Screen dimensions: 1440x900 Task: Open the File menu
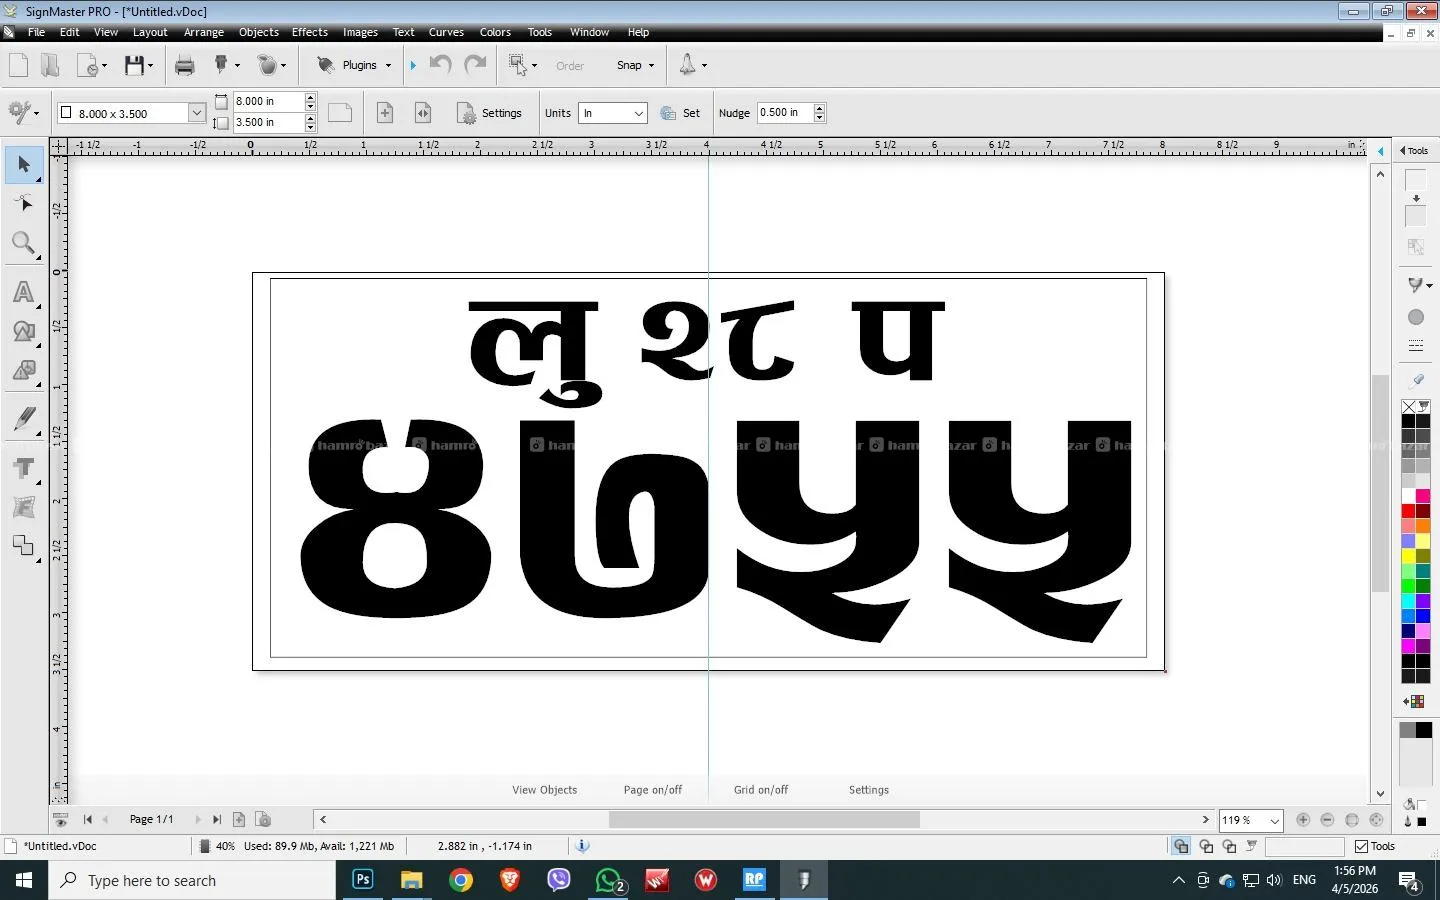(36, 32)
